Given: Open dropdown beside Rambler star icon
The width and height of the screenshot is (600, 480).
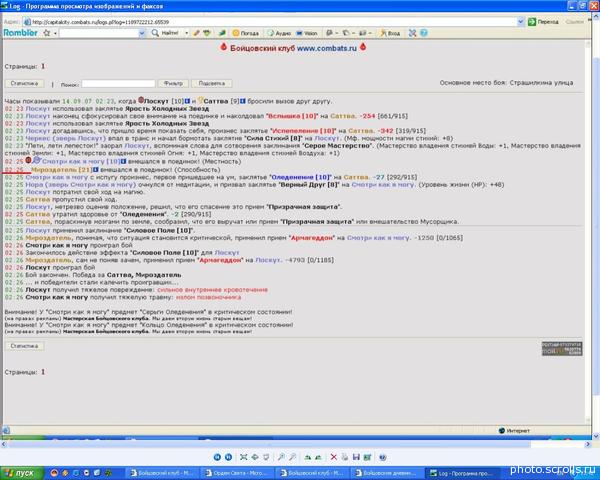Looking at the screenshot, I should click(x=55, y=33).
